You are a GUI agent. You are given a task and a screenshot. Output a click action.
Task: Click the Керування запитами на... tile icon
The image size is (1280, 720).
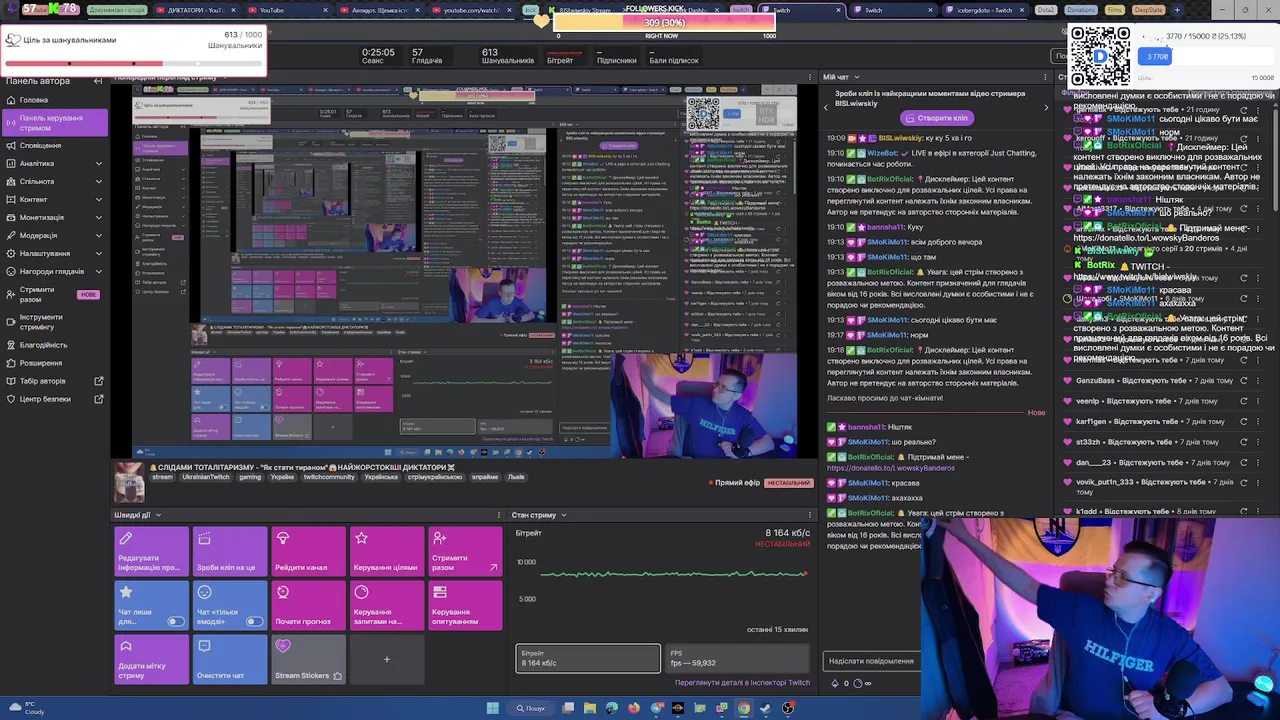(x=361, y=592)
